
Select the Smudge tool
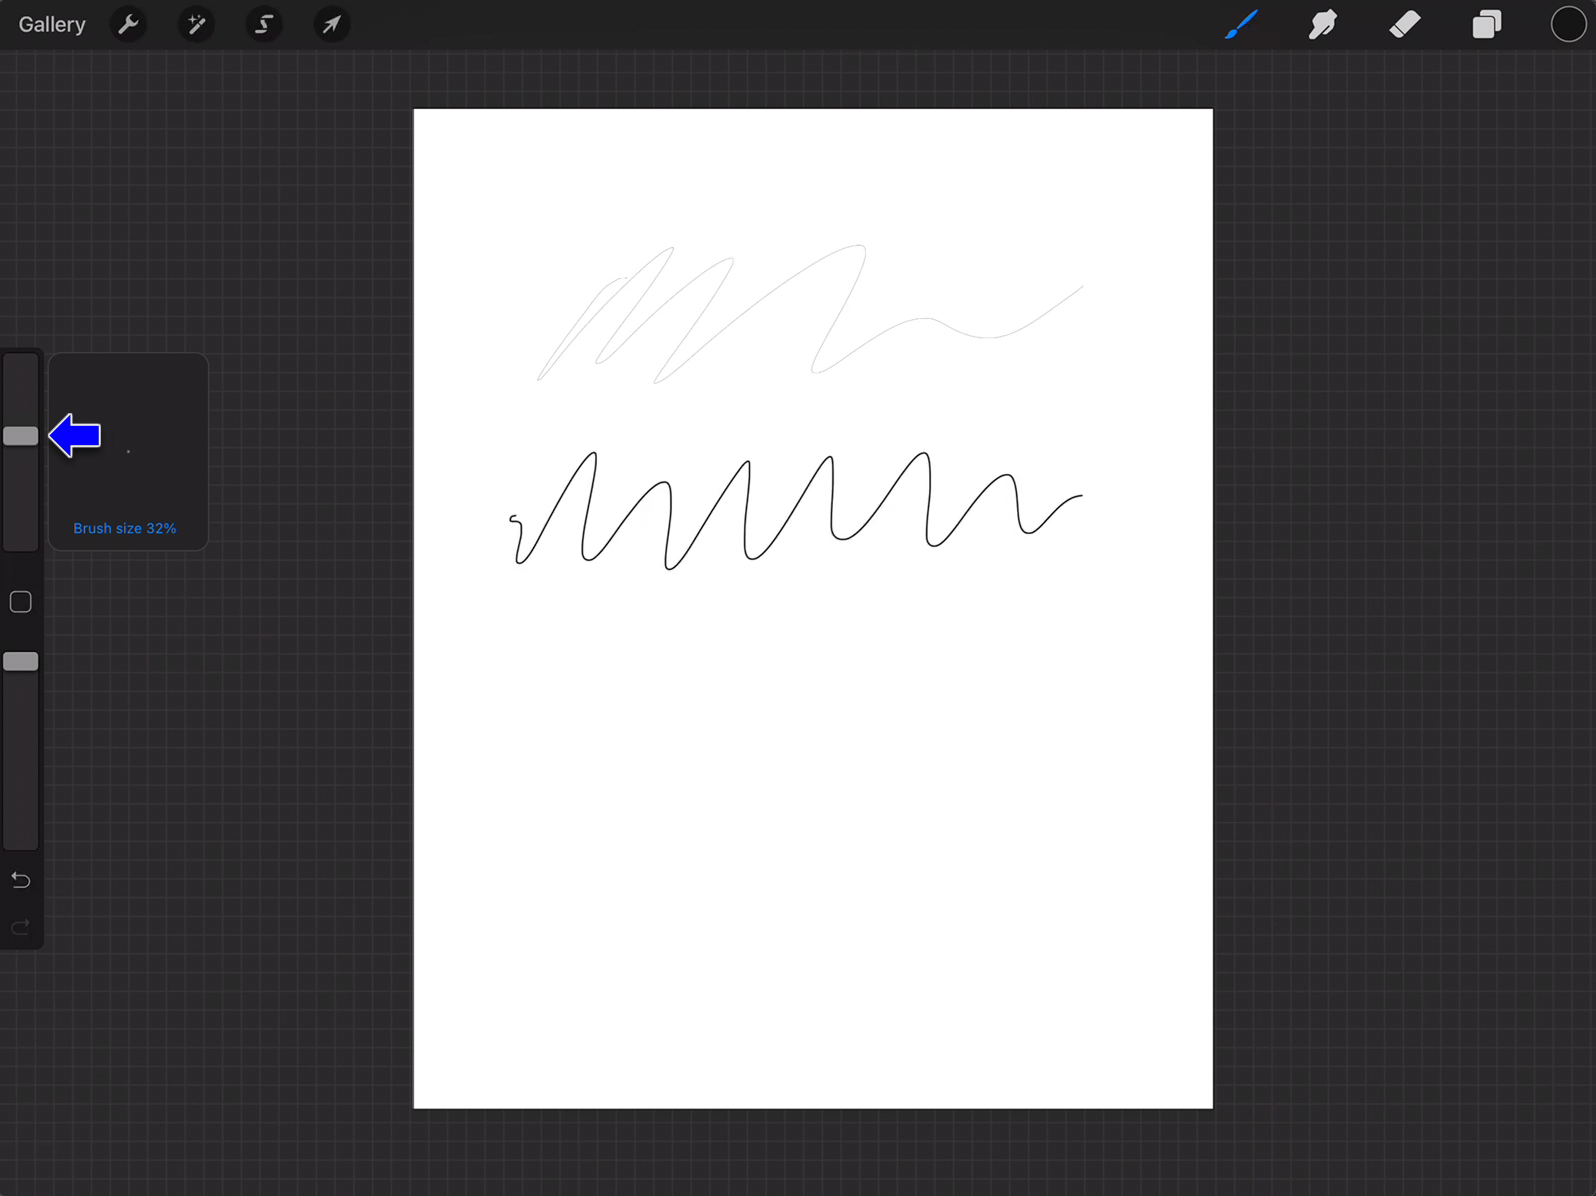click(x=1323, y=24)
